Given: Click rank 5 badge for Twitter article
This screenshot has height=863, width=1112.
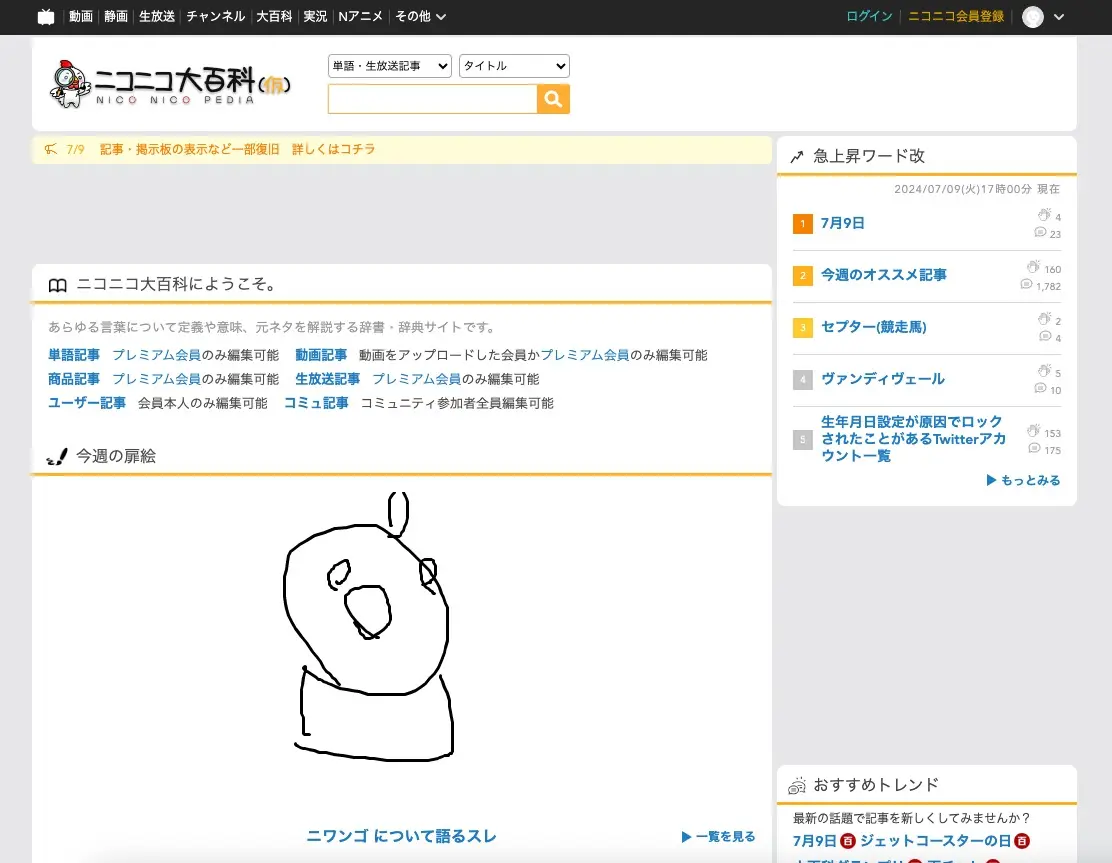Looking at the screenshot, I should [x=802, y=440].
